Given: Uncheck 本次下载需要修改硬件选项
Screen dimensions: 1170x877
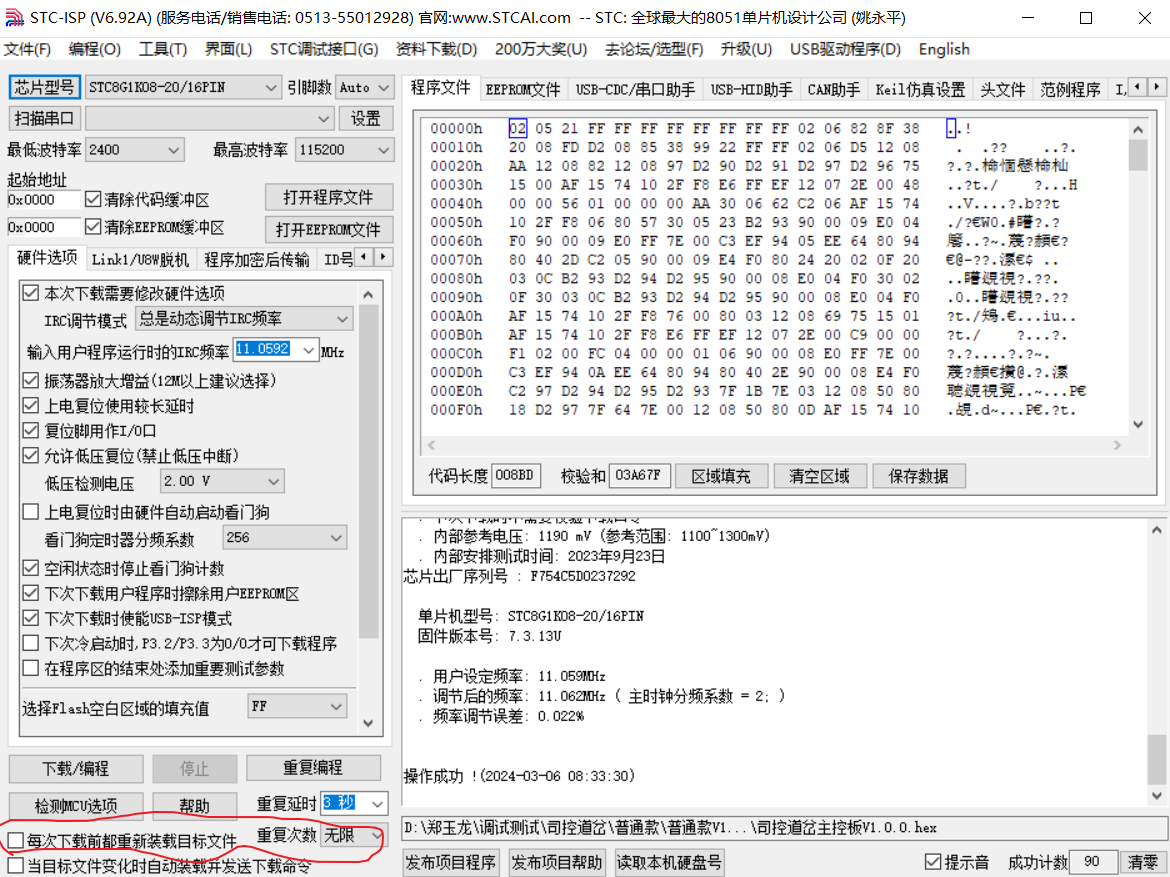Looking at the screenshot, I should point(31,293).
